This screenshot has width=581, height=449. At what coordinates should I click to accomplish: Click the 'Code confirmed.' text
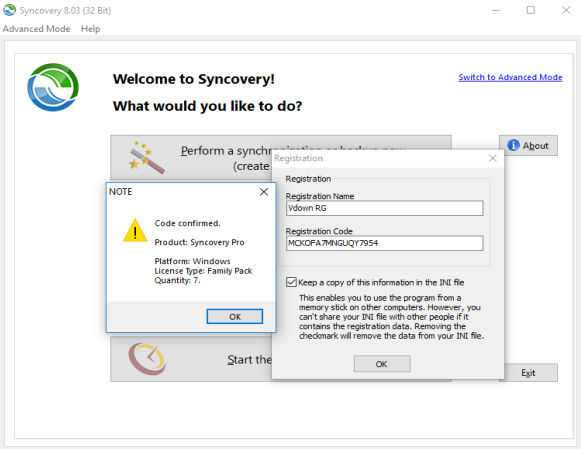[187, 223]
